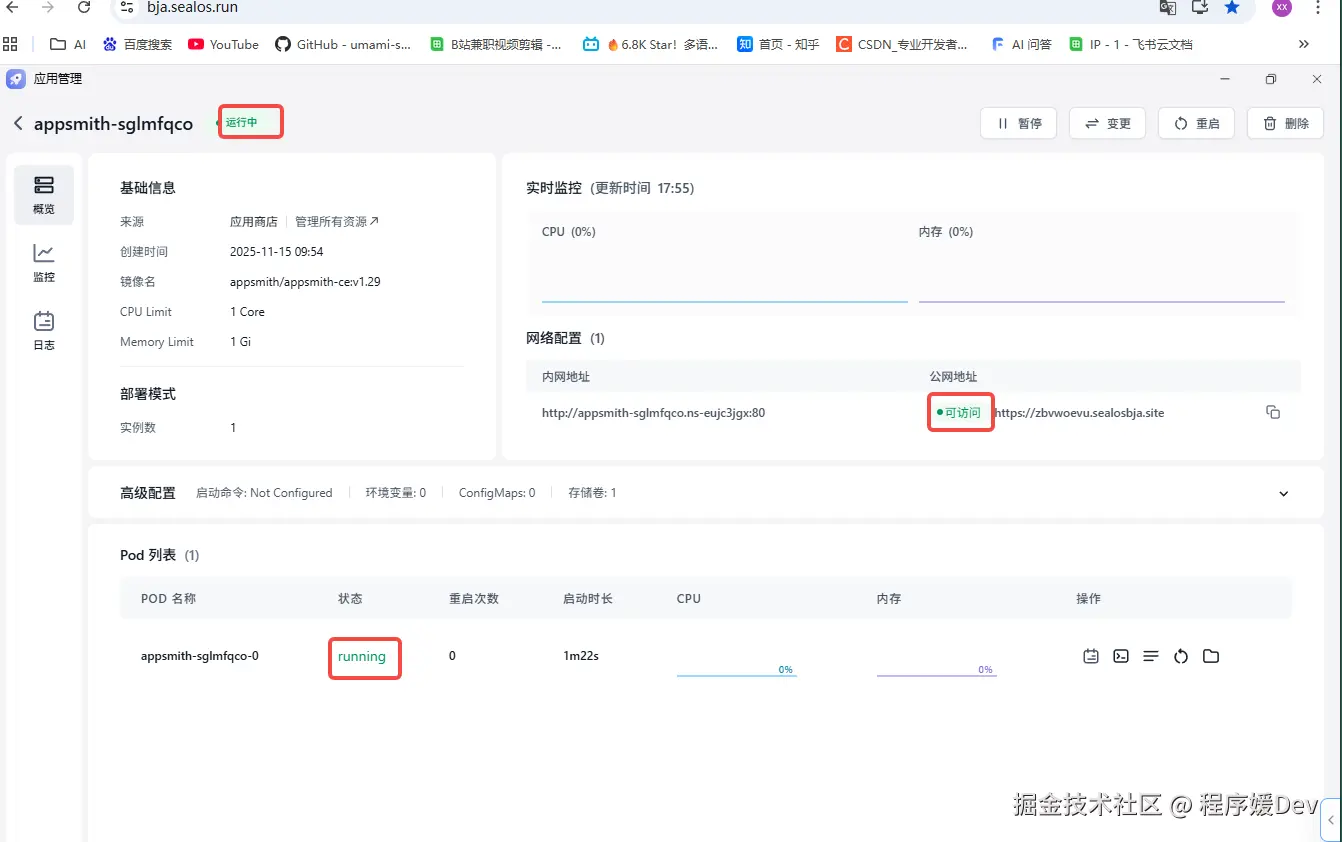The height and width of the screenshot is (842, 1342).
Task: Go back using the arrow beside appsmith-sglmfqco
Action: (x=17, y=124)
